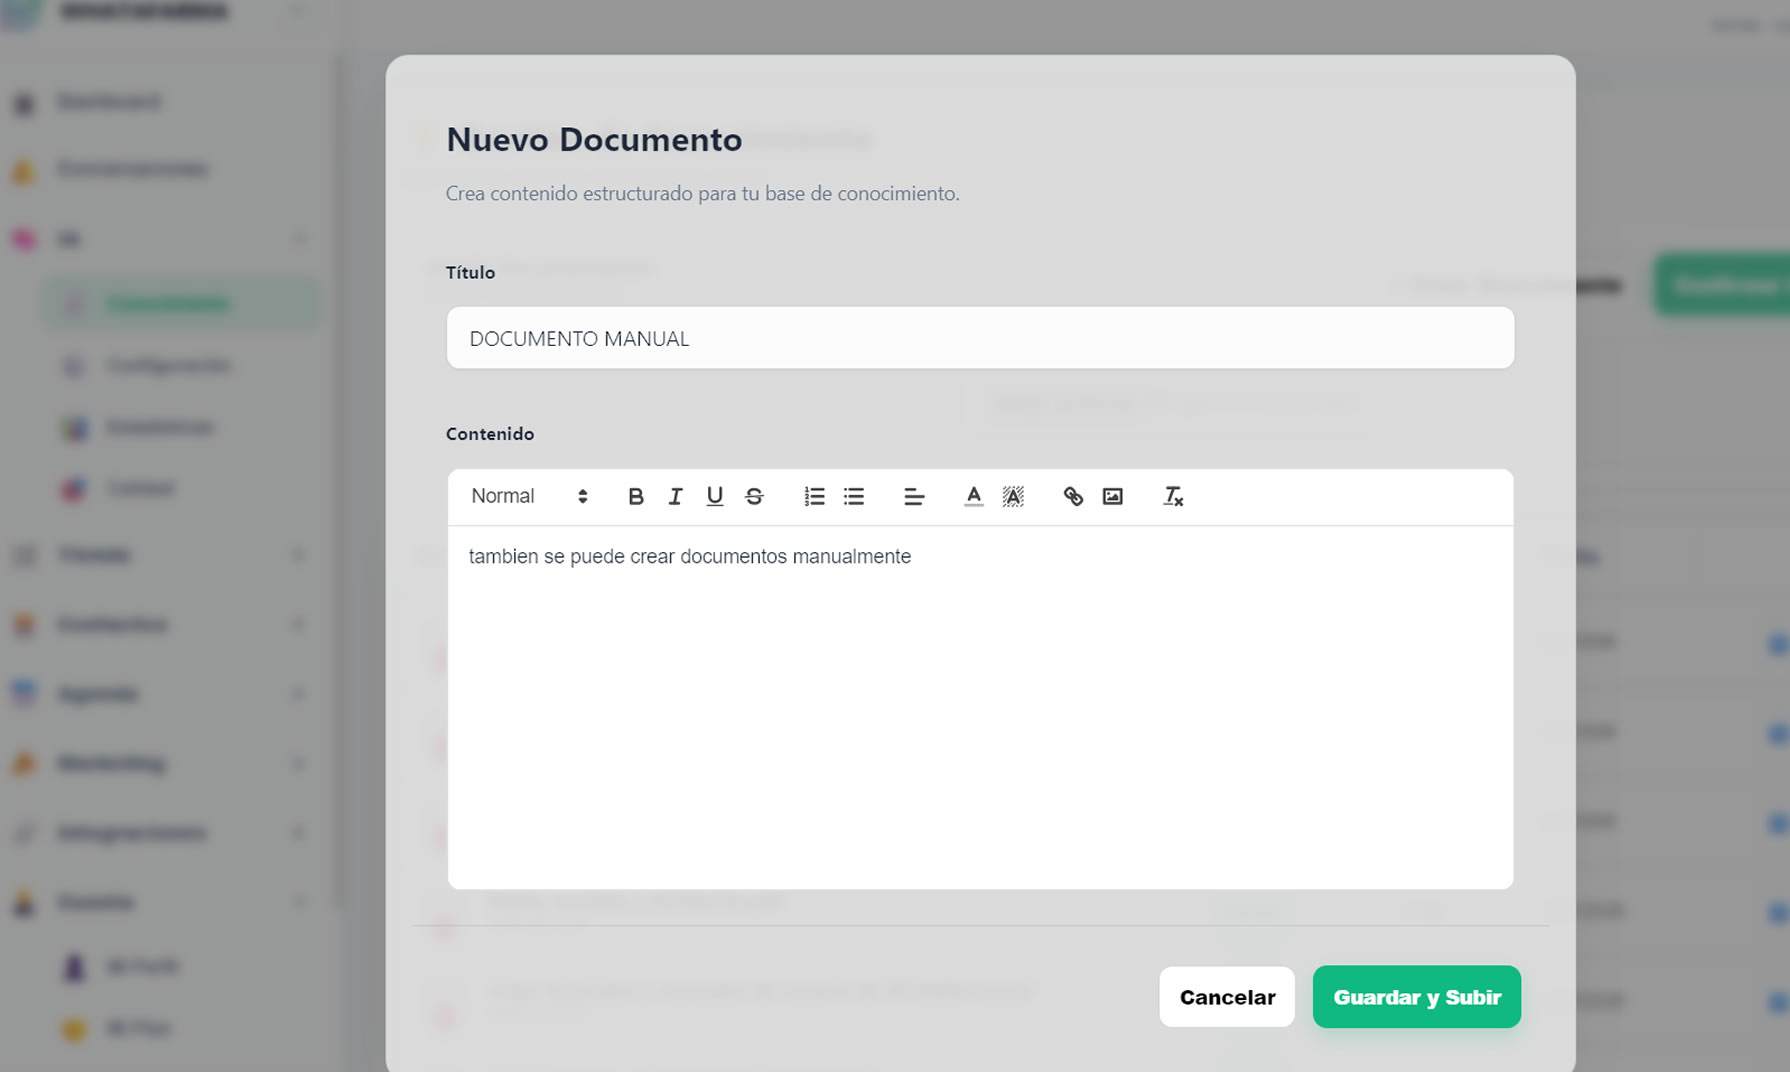This screenshot has height=1072, width=1790.
Task: Apply background highlight color to text
Action: pyautogui.click(x=1013, y=496)
